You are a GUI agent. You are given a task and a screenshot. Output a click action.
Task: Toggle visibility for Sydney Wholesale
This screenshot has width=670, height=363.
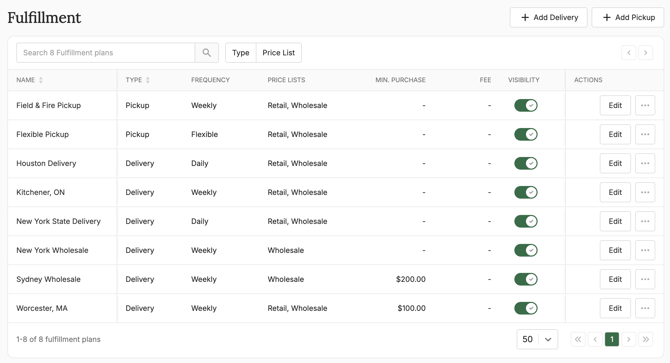(526, 279)
